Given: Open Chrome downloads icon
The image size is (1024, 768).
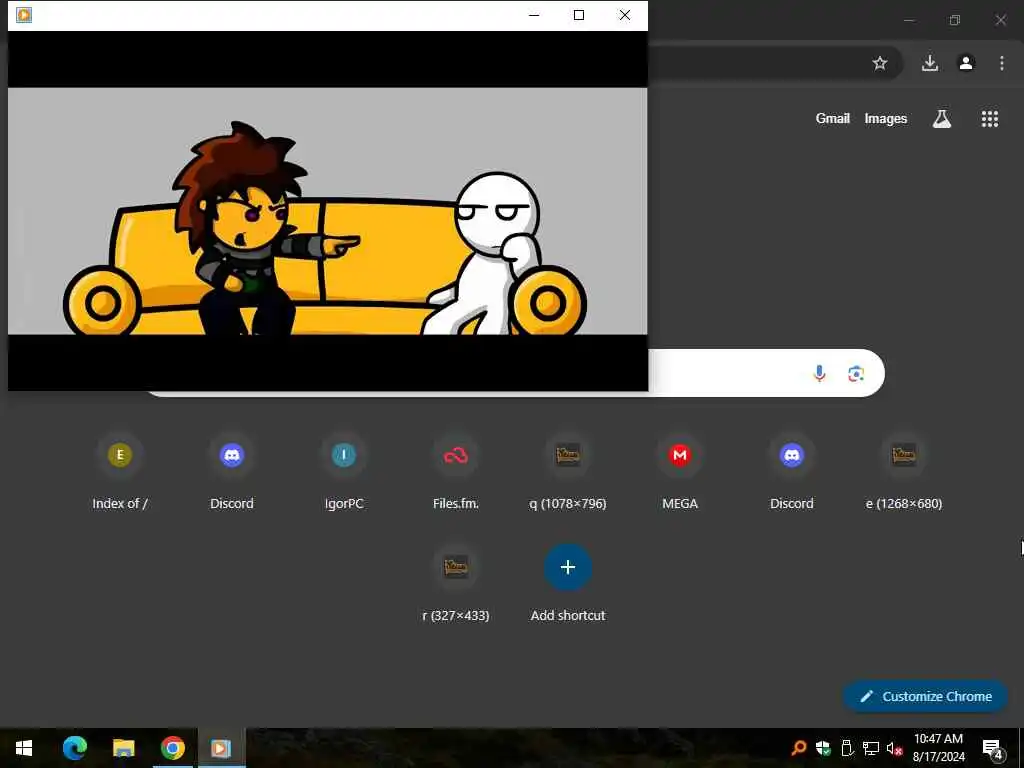Looking at the screenshot, I should pyautogui.click(x=930, y=63).
